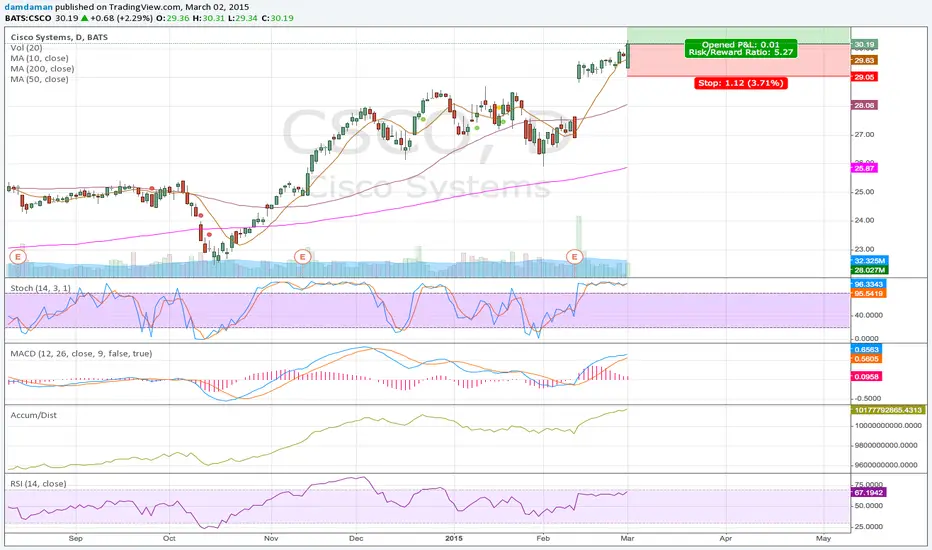
Task: Click the low value L:29.34 in header
Action: [243, 18]
